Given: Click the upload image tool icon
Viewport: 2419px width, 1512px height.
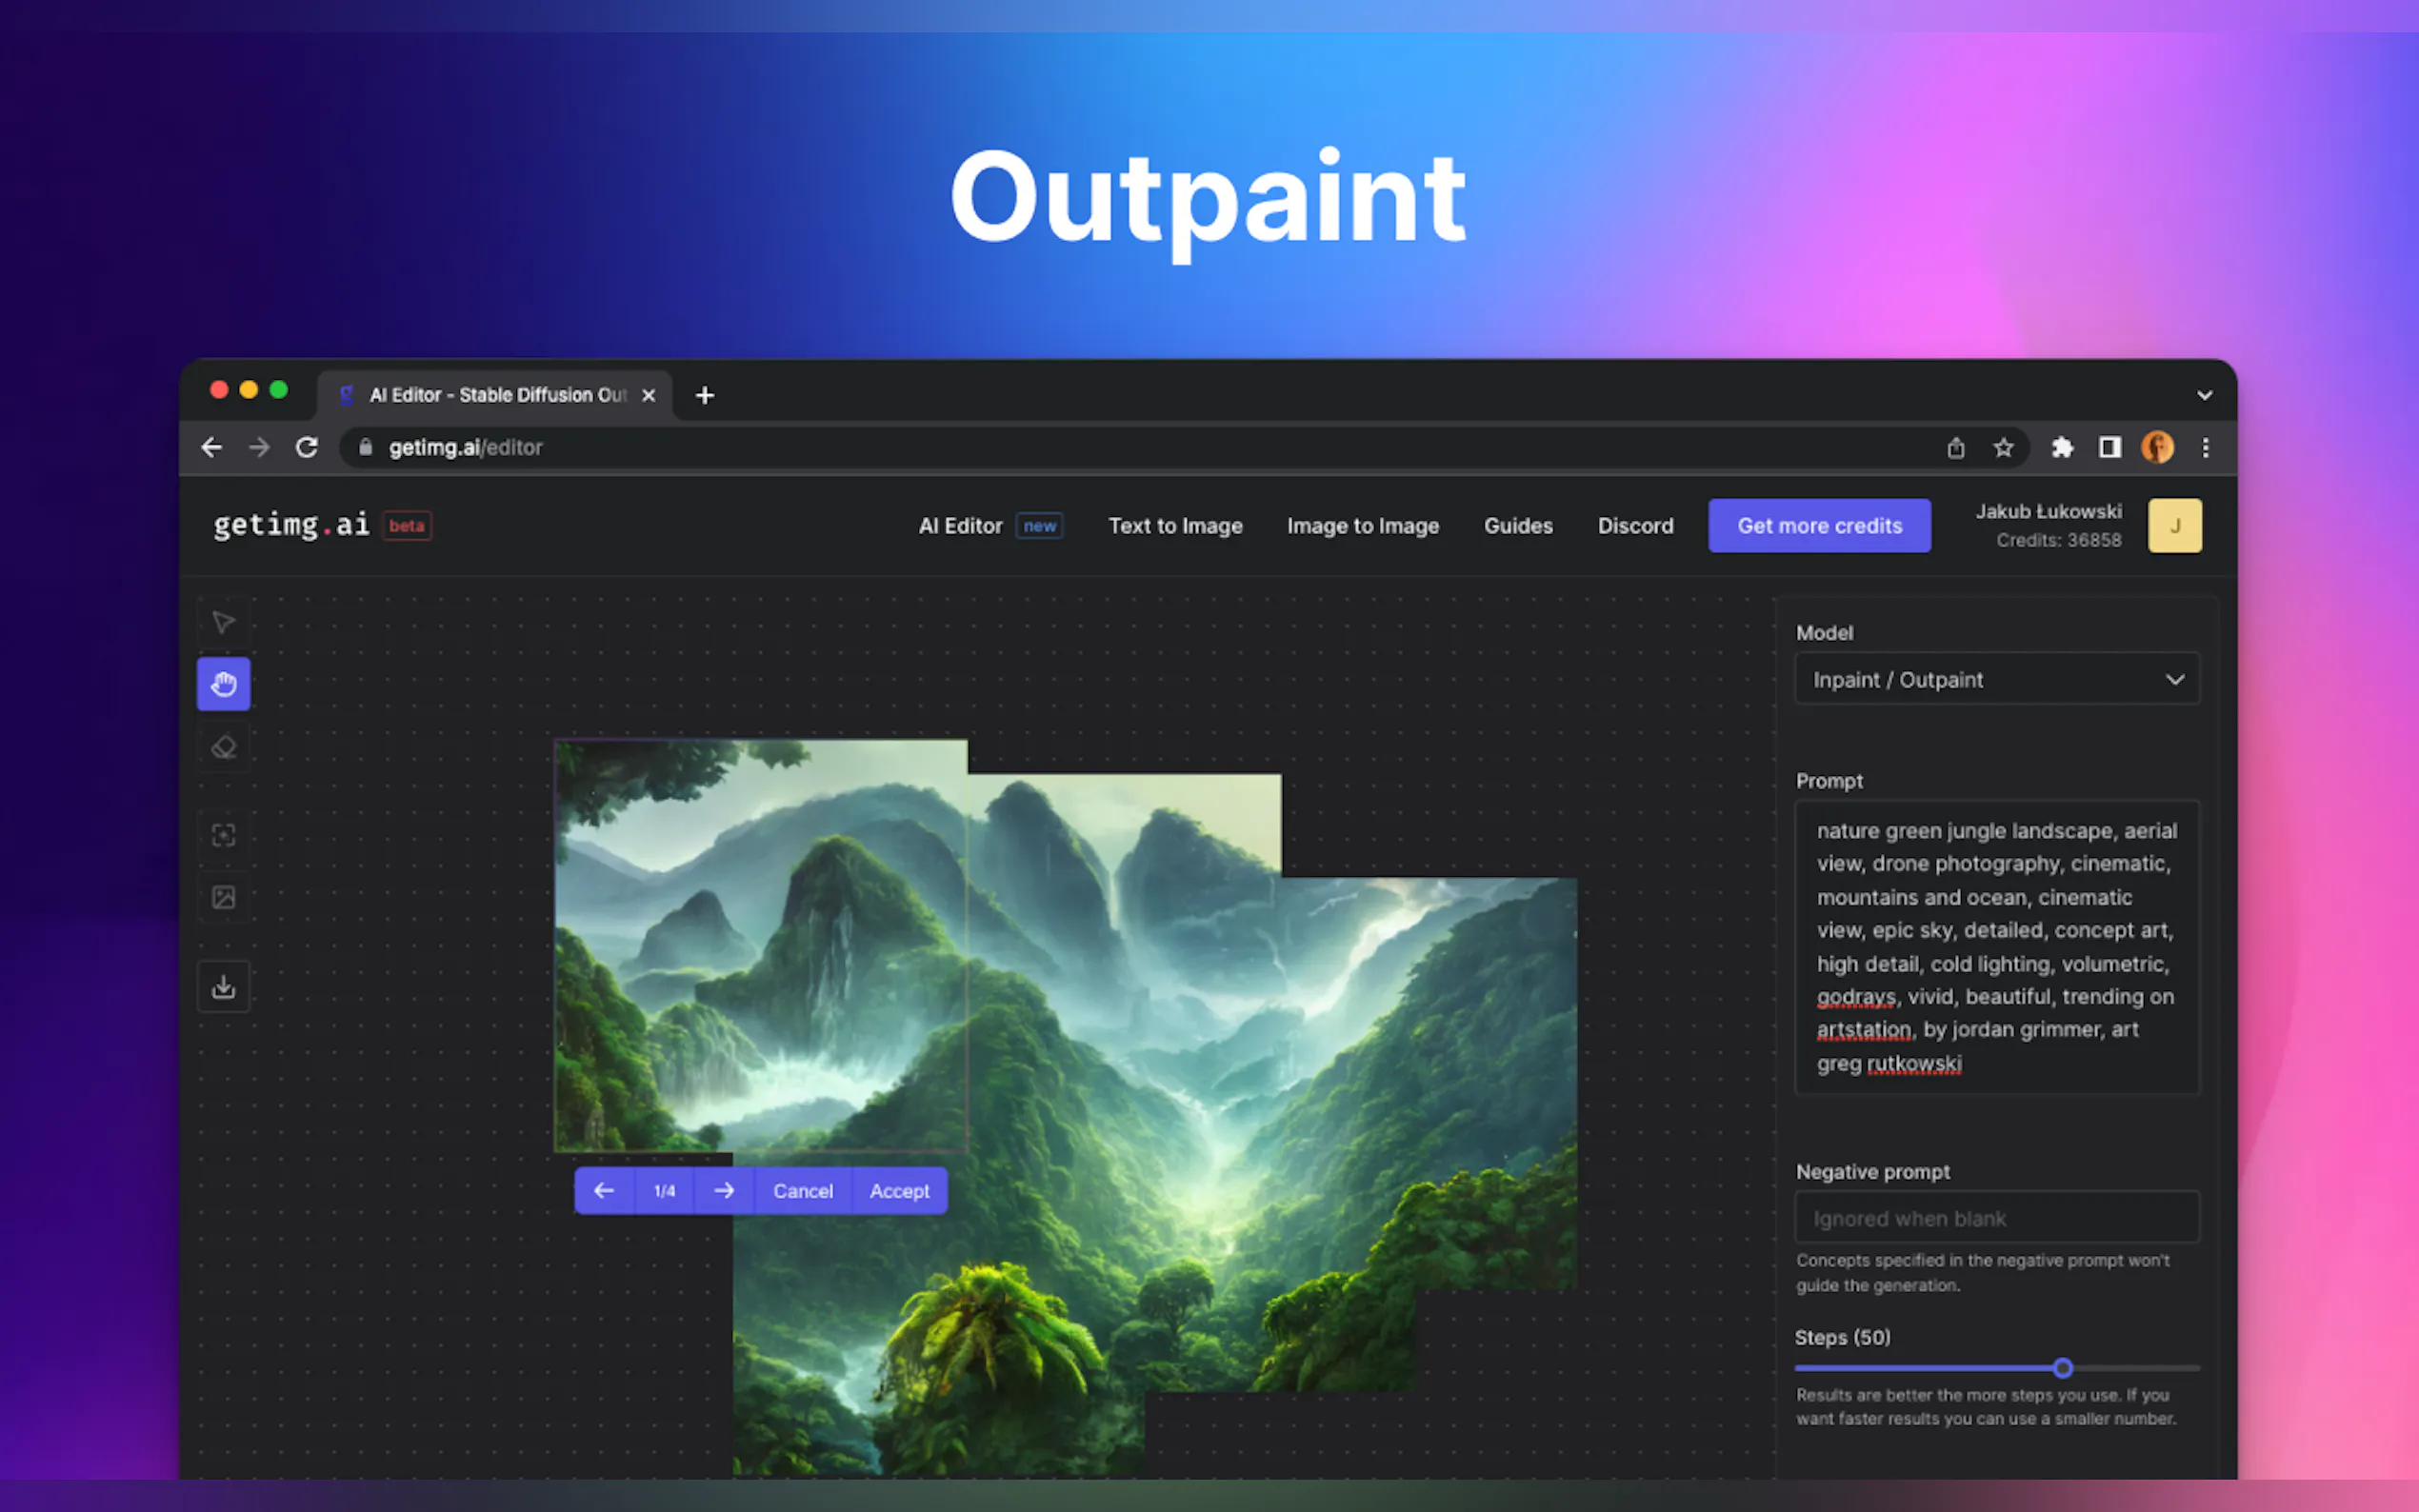Looking at the screenshot, I should [x=223, y=897].
